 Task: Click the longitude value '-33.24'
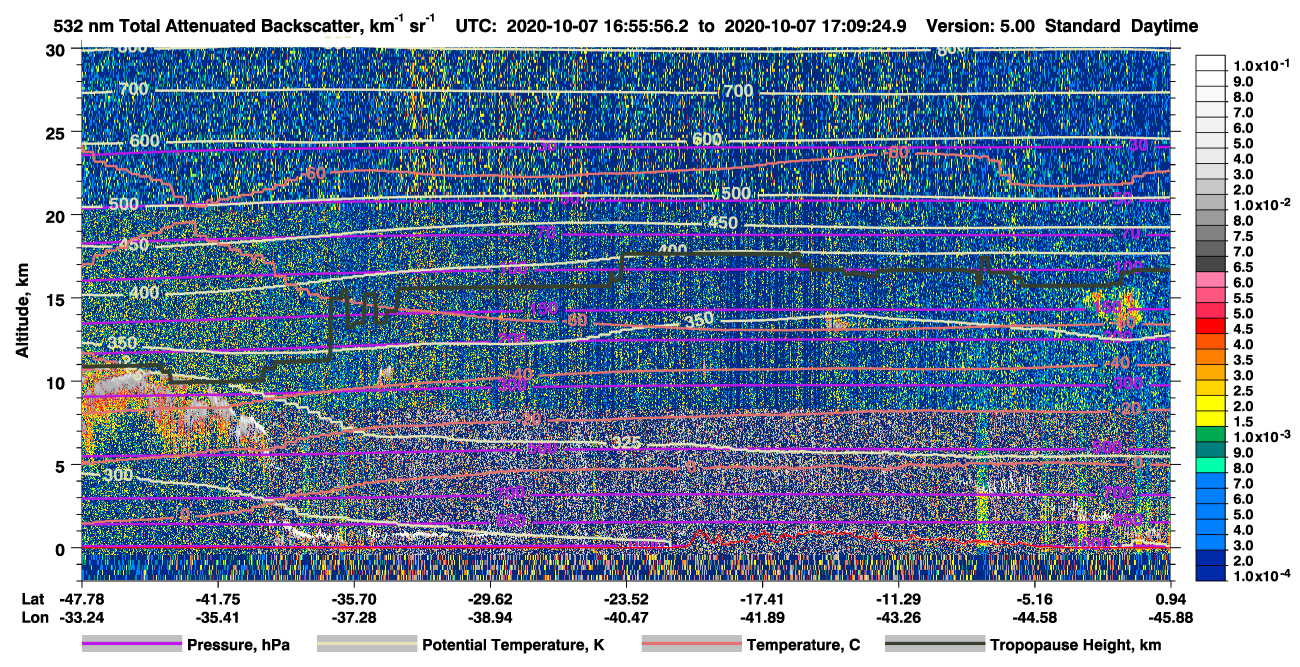coord(81,617)
